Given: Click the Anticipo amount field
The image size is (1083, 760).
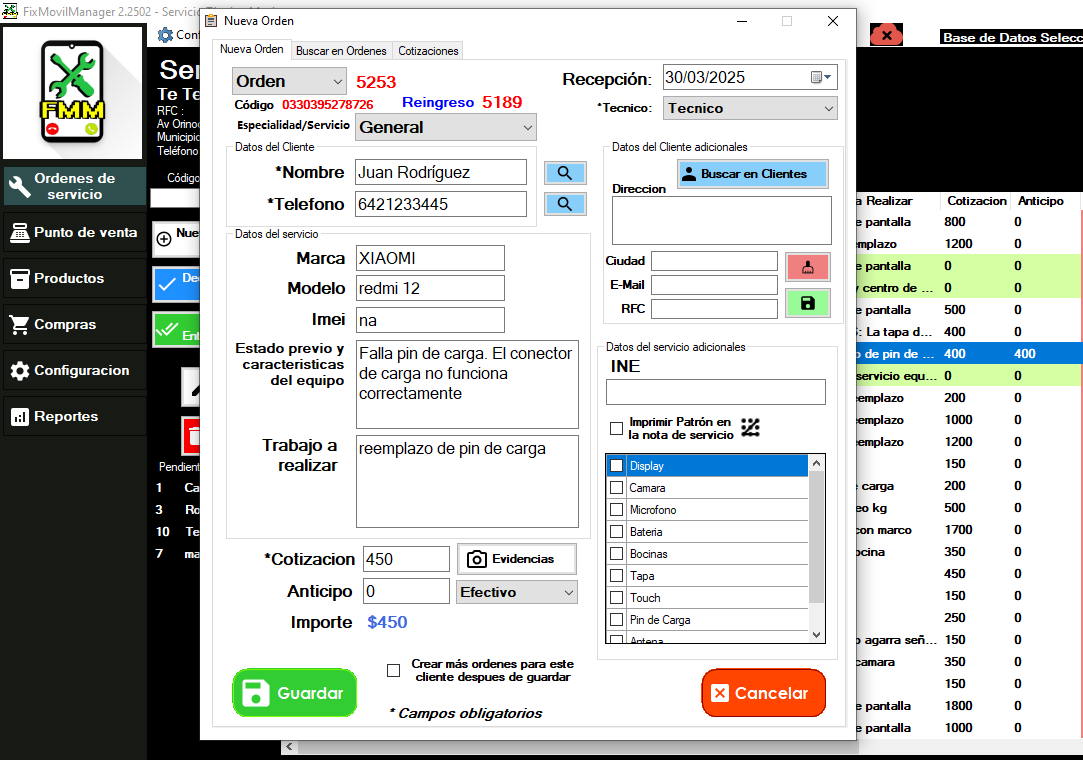Looking at the screenshot, I should (406, 591).
